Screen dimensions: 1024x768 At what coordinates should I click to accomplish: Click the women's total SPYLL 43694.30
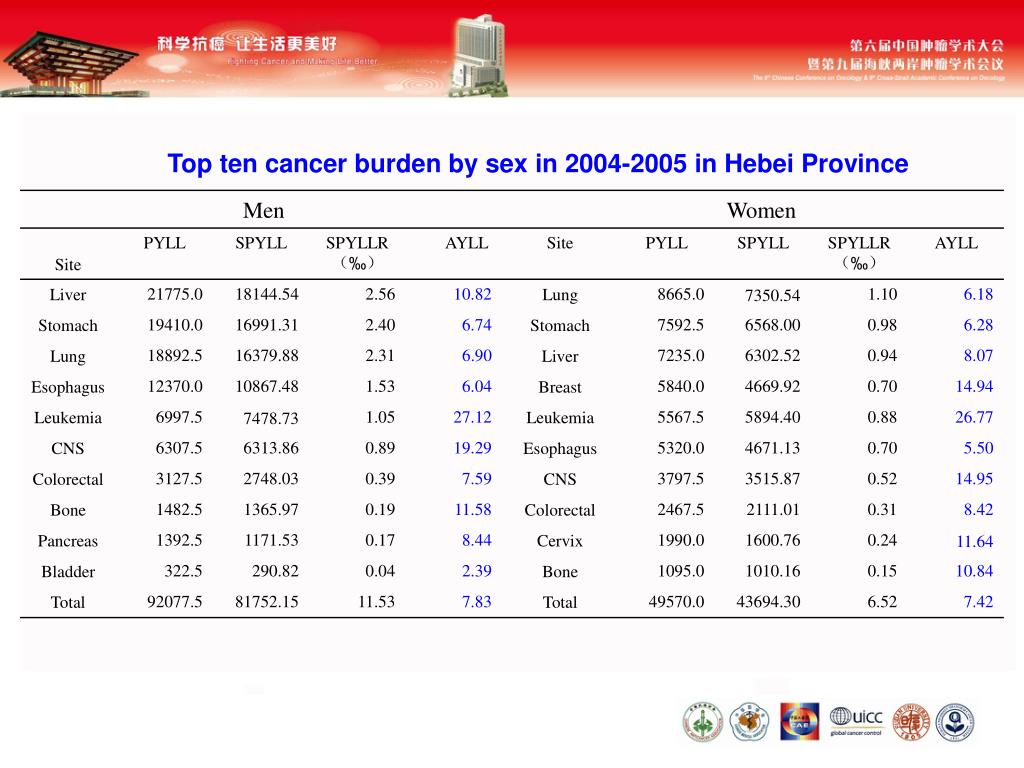(768, 601)
